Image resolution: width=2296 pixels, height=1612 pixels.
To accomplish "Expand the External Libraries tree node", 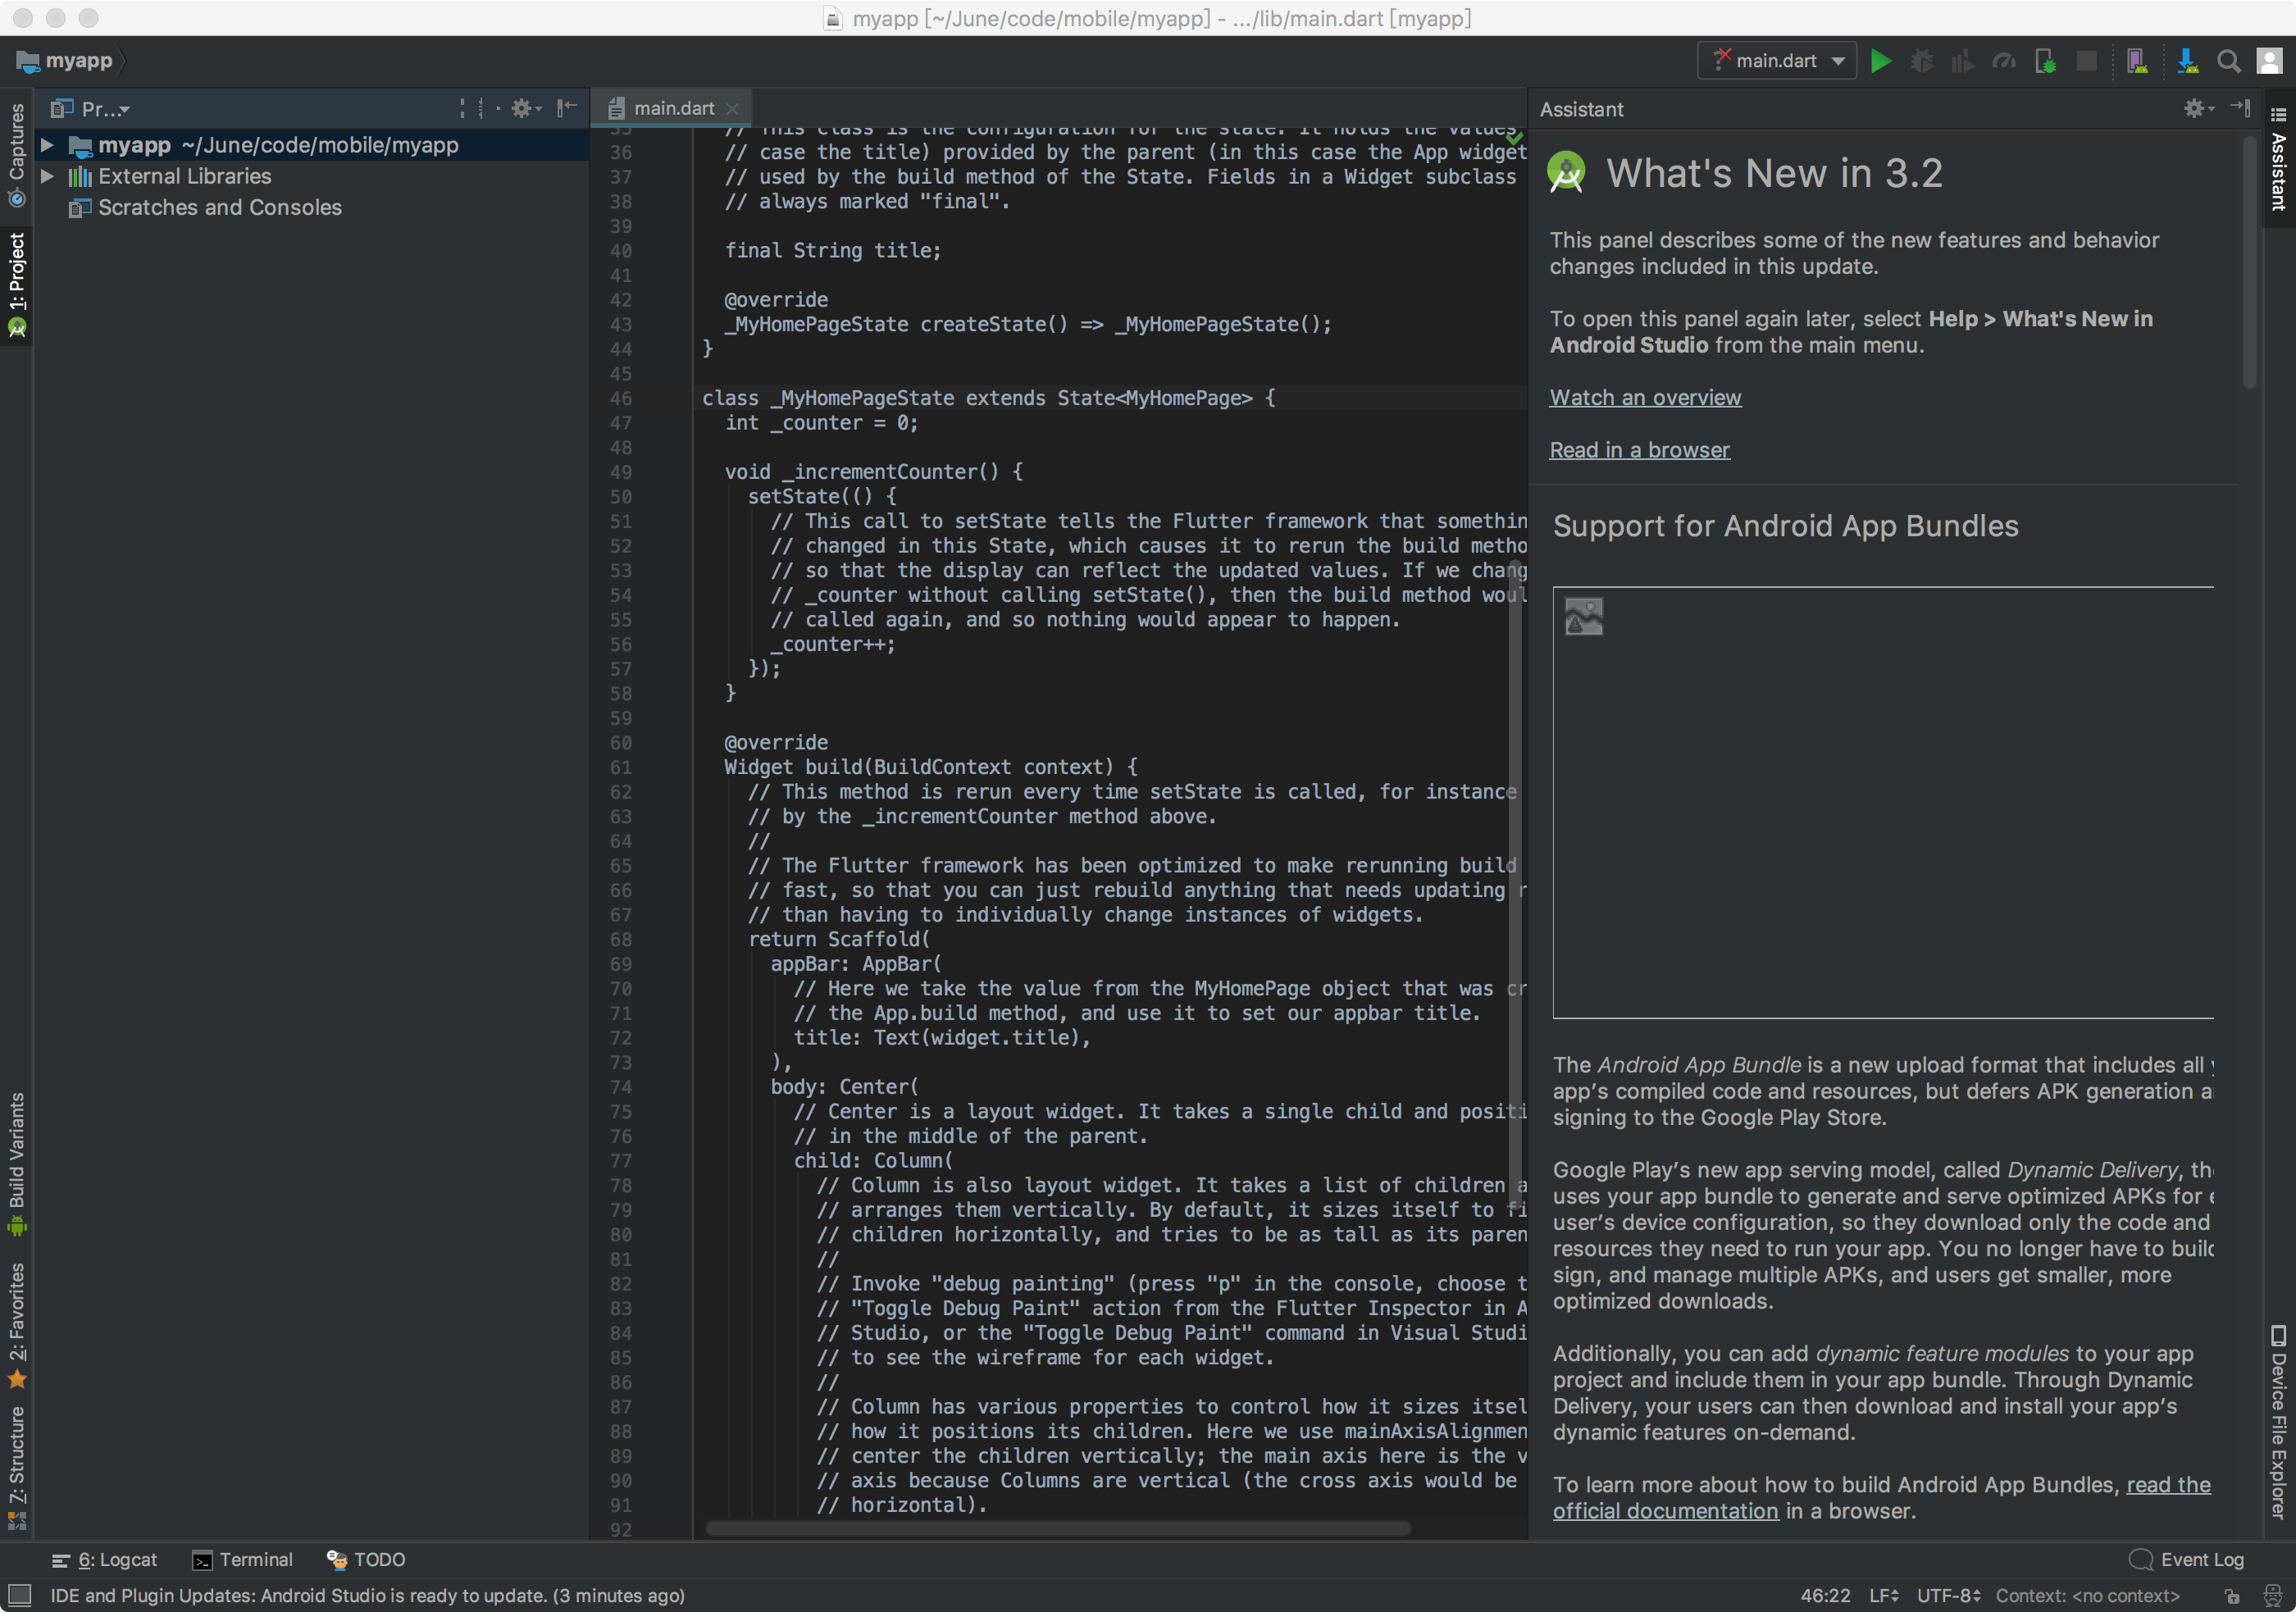I will 46,176.
